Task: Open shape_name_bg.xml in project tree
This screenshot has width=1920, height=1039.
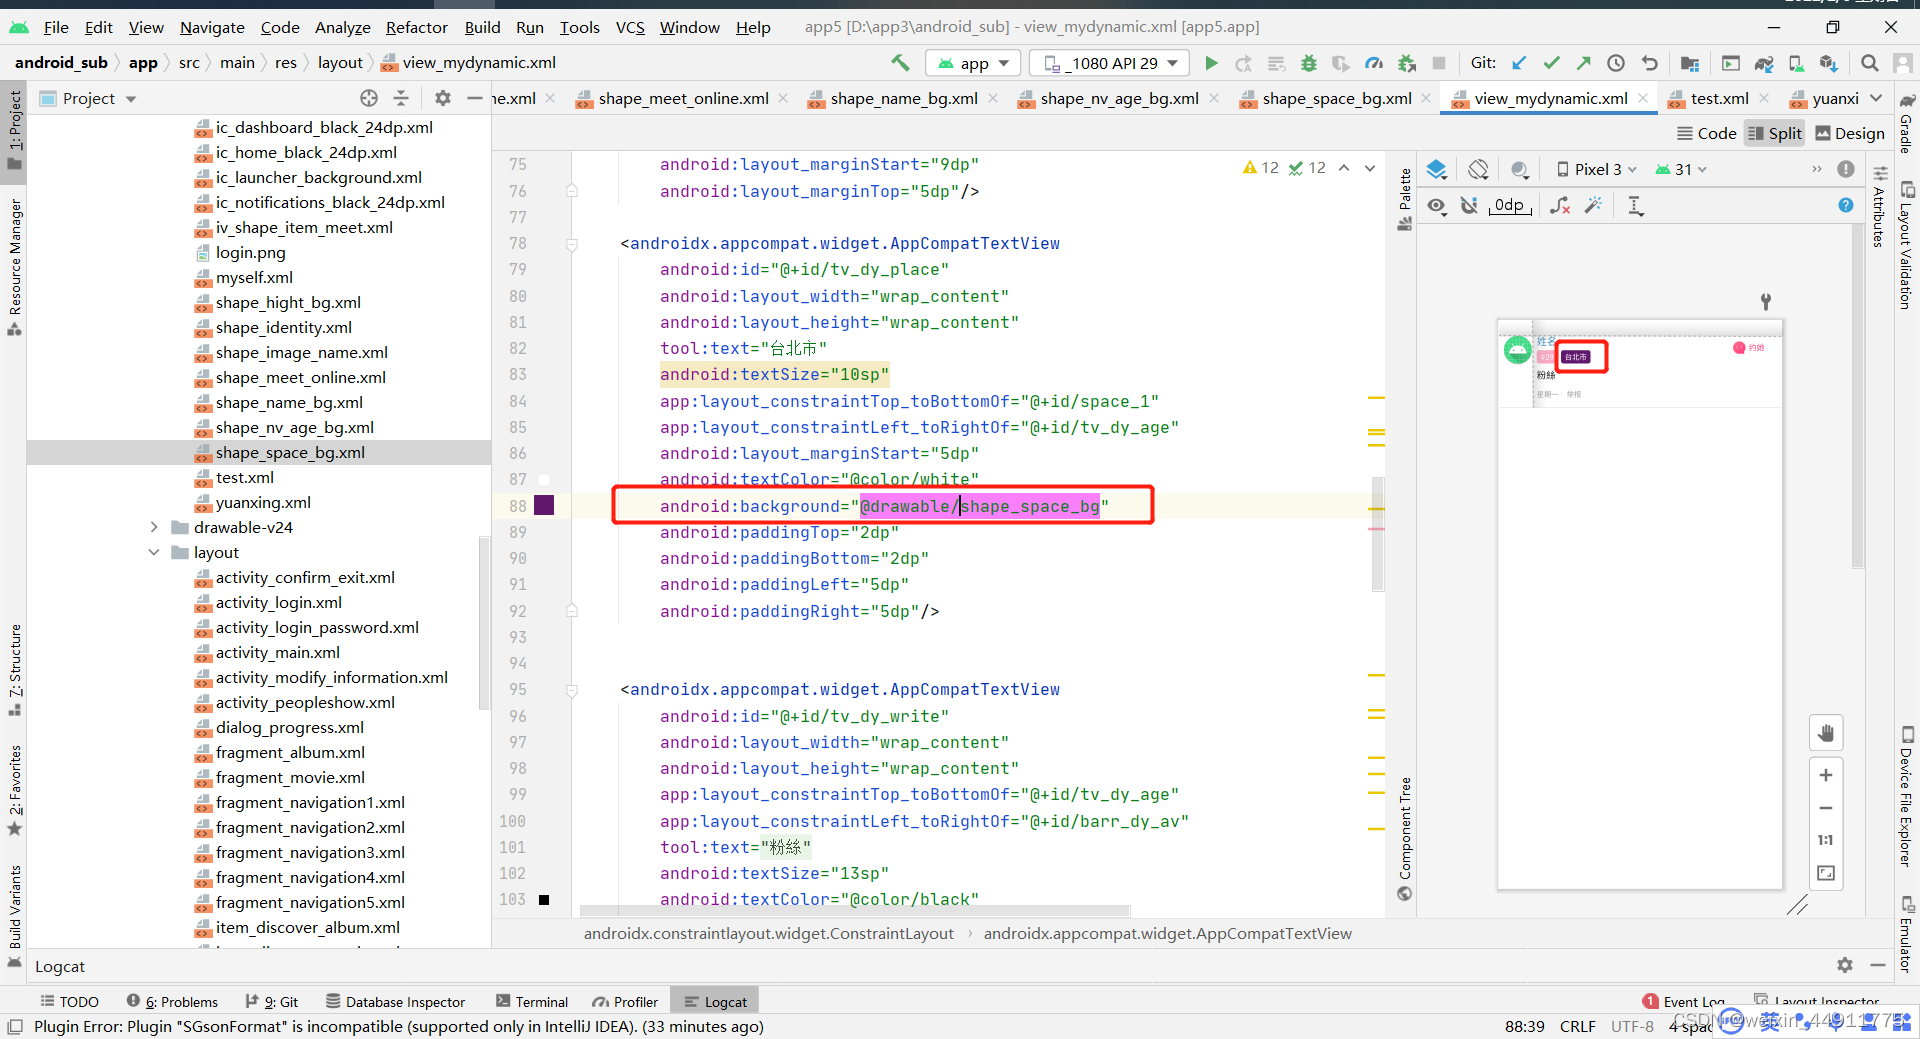Action: pyautogui.click(x=289, y=402)
